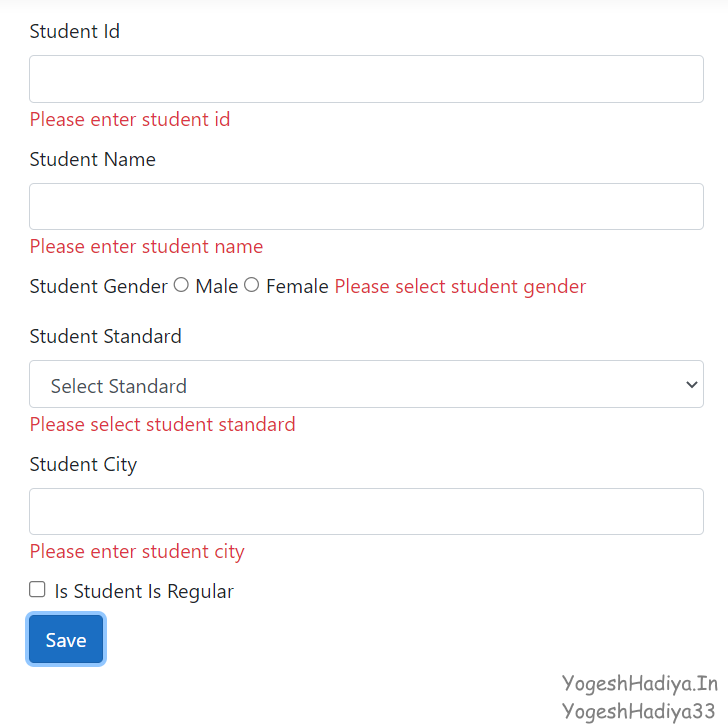Image resolution: width=728 pixels, height=728 pixels.
Task: Click the "Please select student gender" message
Action: coord(460,287)
